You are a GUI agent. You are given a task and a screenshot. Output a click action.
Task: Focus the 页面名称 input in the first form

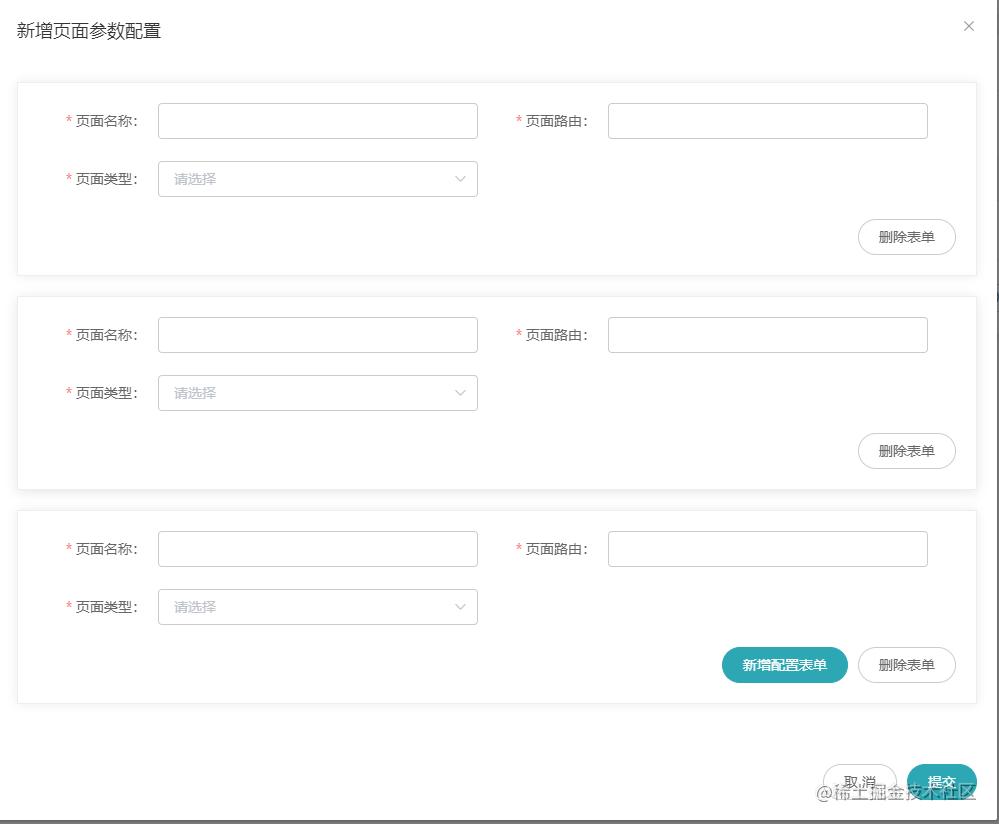coord(317,121)
